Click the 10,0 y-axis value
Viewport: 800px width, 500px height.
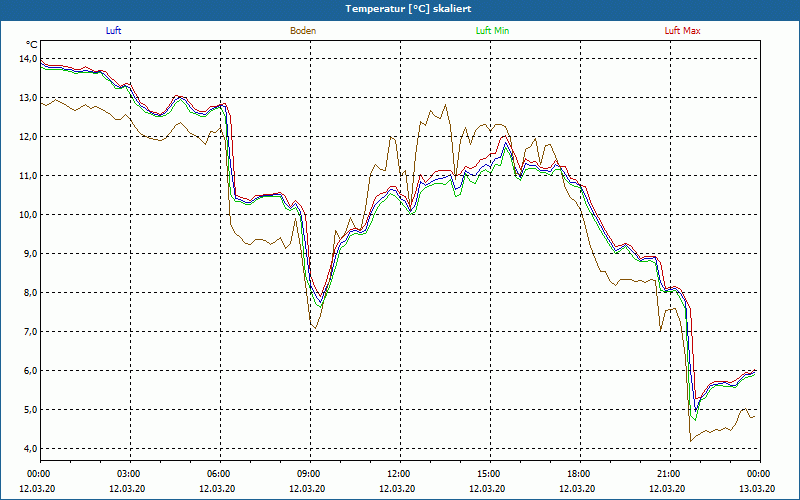28,215
